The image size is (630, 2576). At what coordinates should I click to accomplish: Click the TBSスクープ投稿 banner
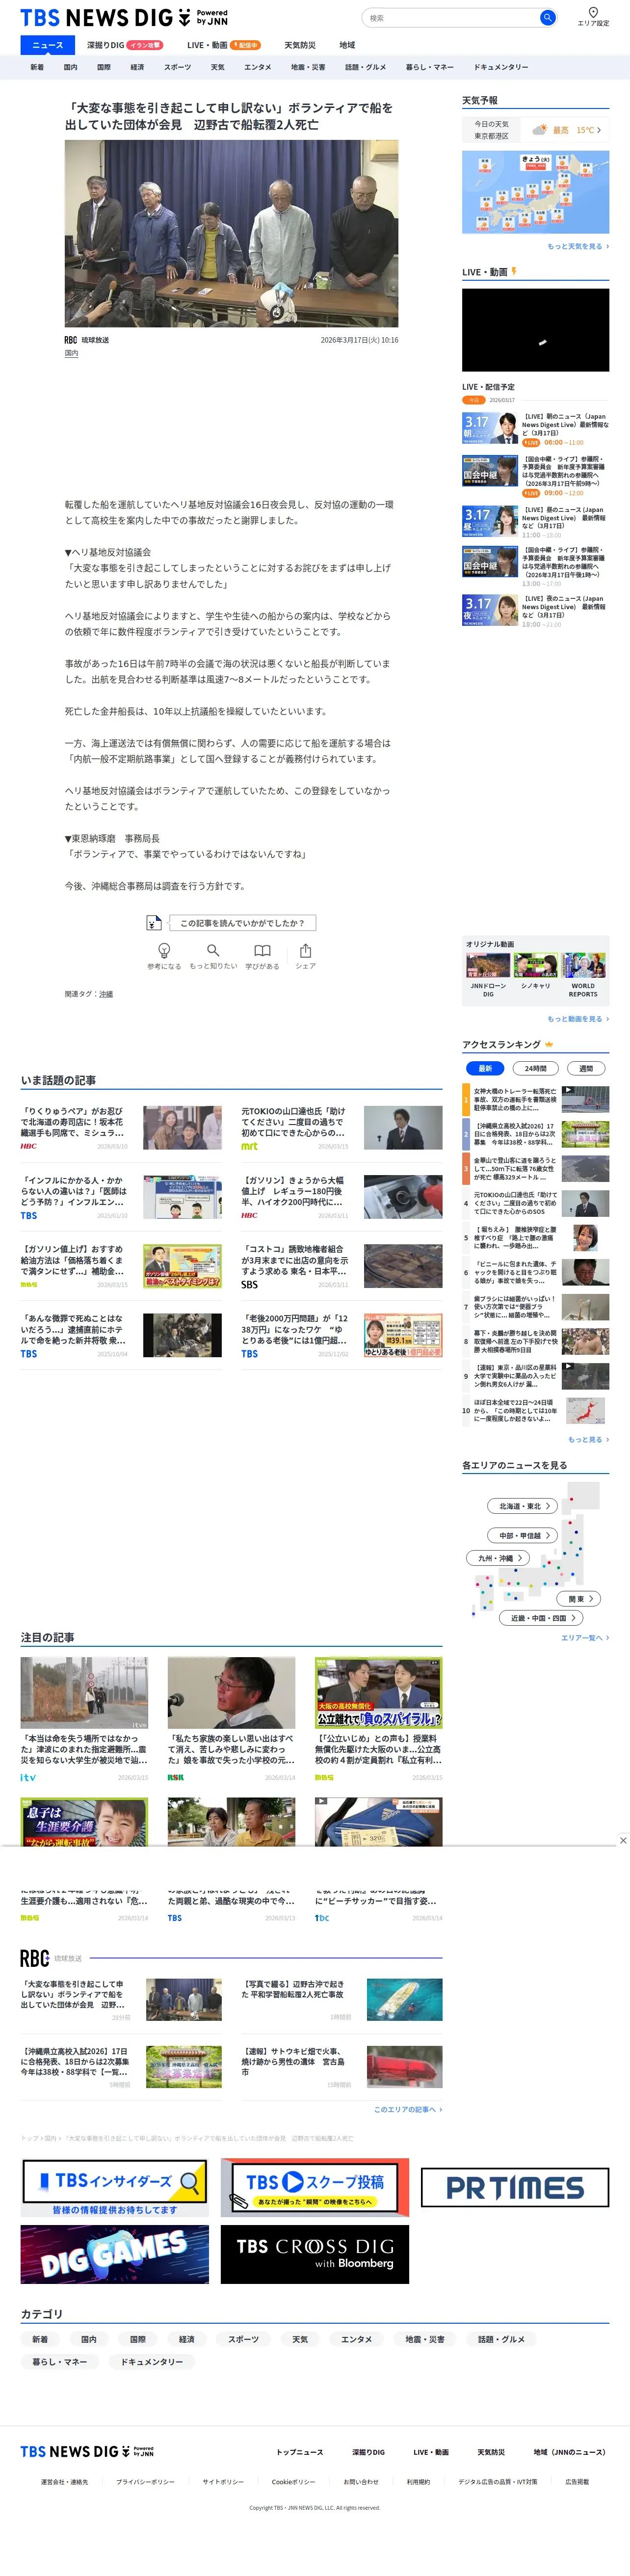pos(315,2187)
